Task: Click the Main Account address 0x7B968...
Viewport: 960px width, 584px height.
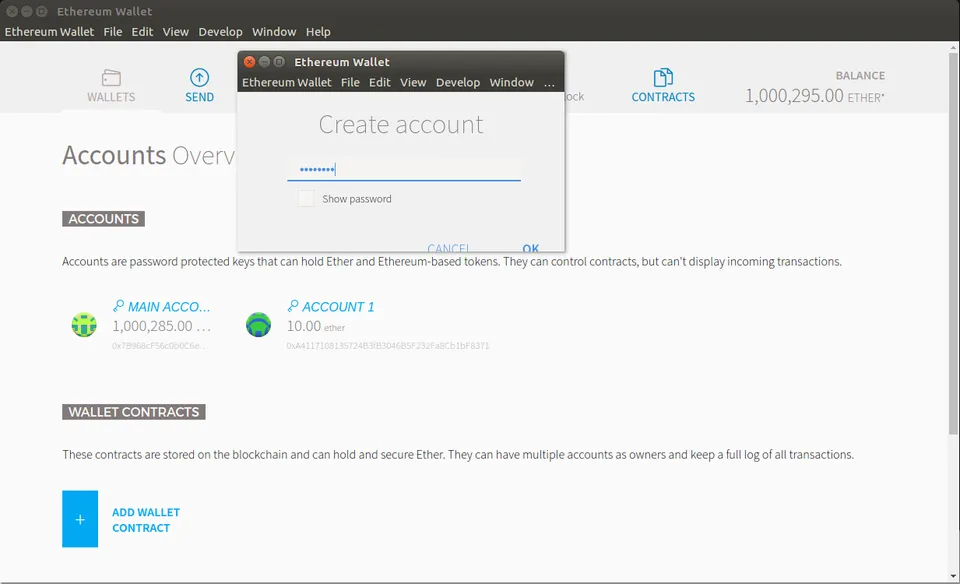Action: [160, 346]
